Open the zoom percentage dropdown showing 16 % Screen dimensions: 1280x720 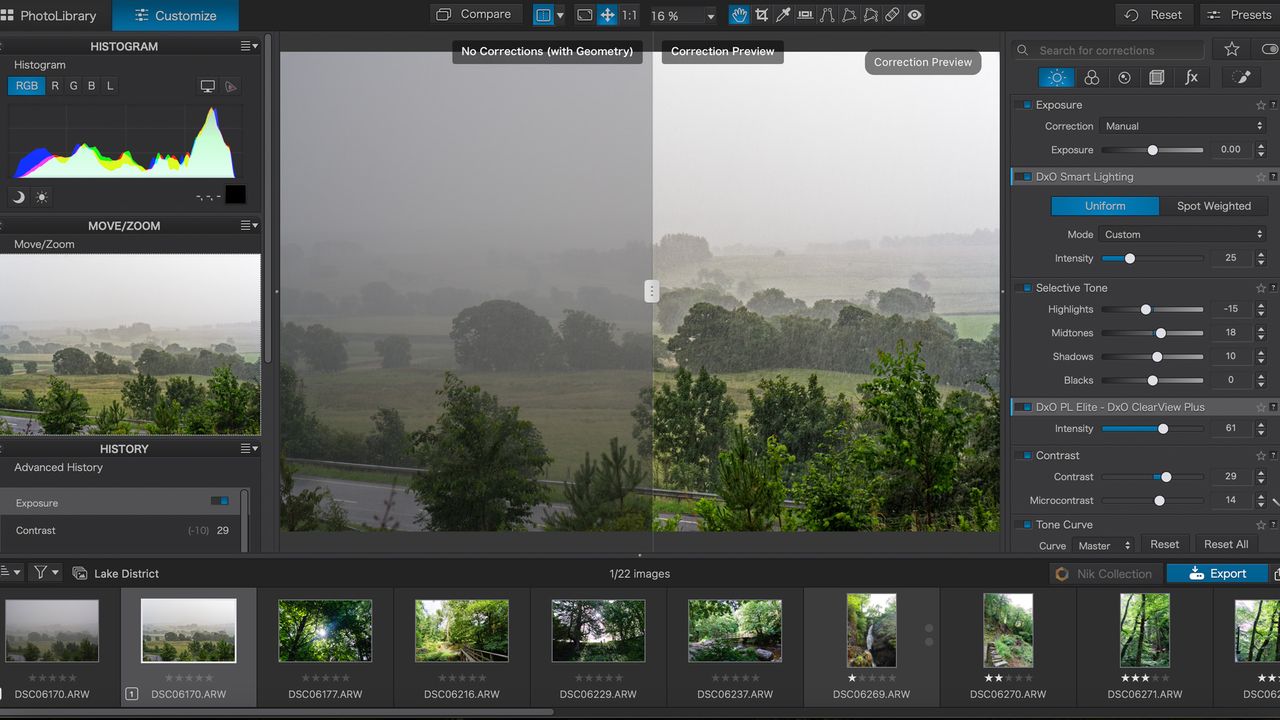click(683, 16)
